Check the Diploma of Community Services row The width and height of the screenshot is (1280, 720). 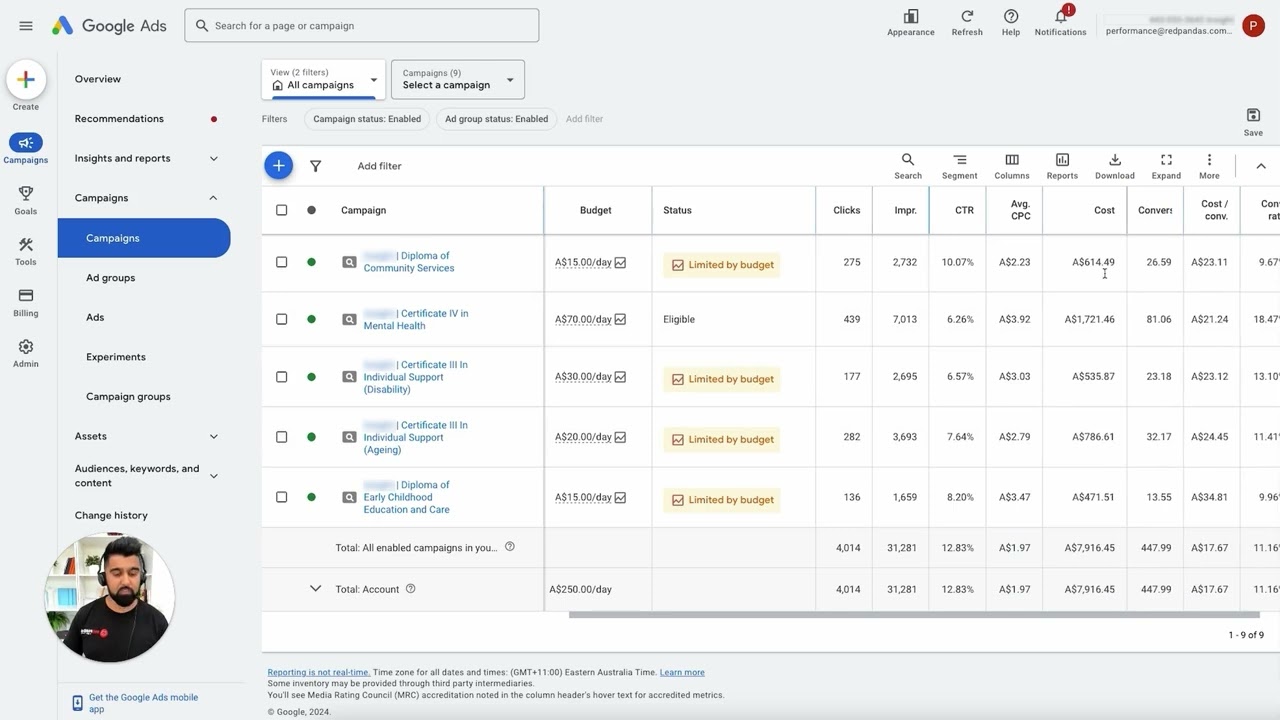click(281, 262)
